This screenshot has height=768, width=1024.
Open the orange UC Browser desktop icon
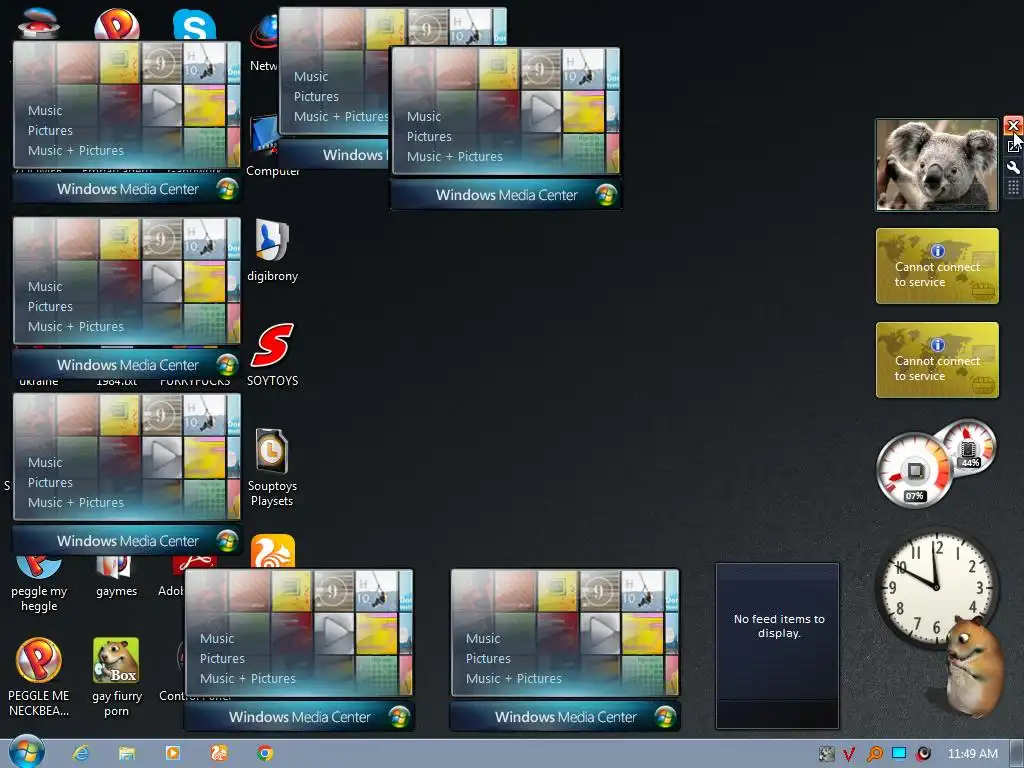[273, 552]
